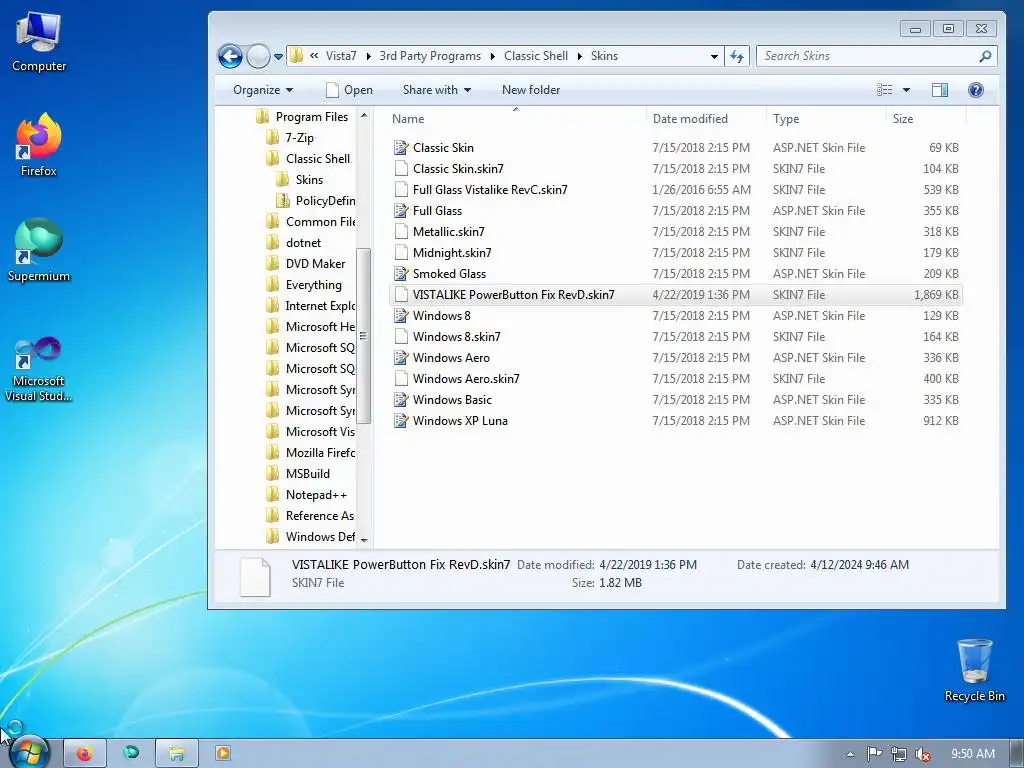Click the Computer desktop icon
The width and height of the screenshot is (1024, 768).
coord(39,43)
